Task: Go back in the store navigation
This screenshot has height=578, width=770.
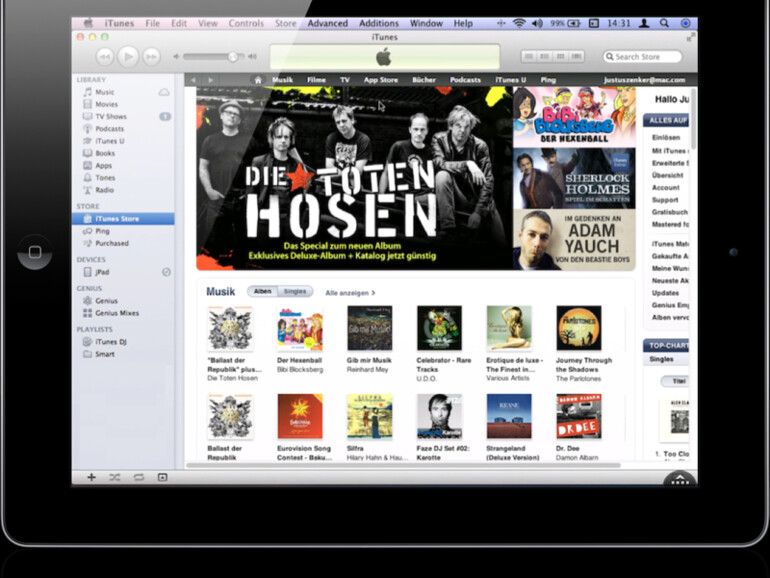Action: coord(193,80)
